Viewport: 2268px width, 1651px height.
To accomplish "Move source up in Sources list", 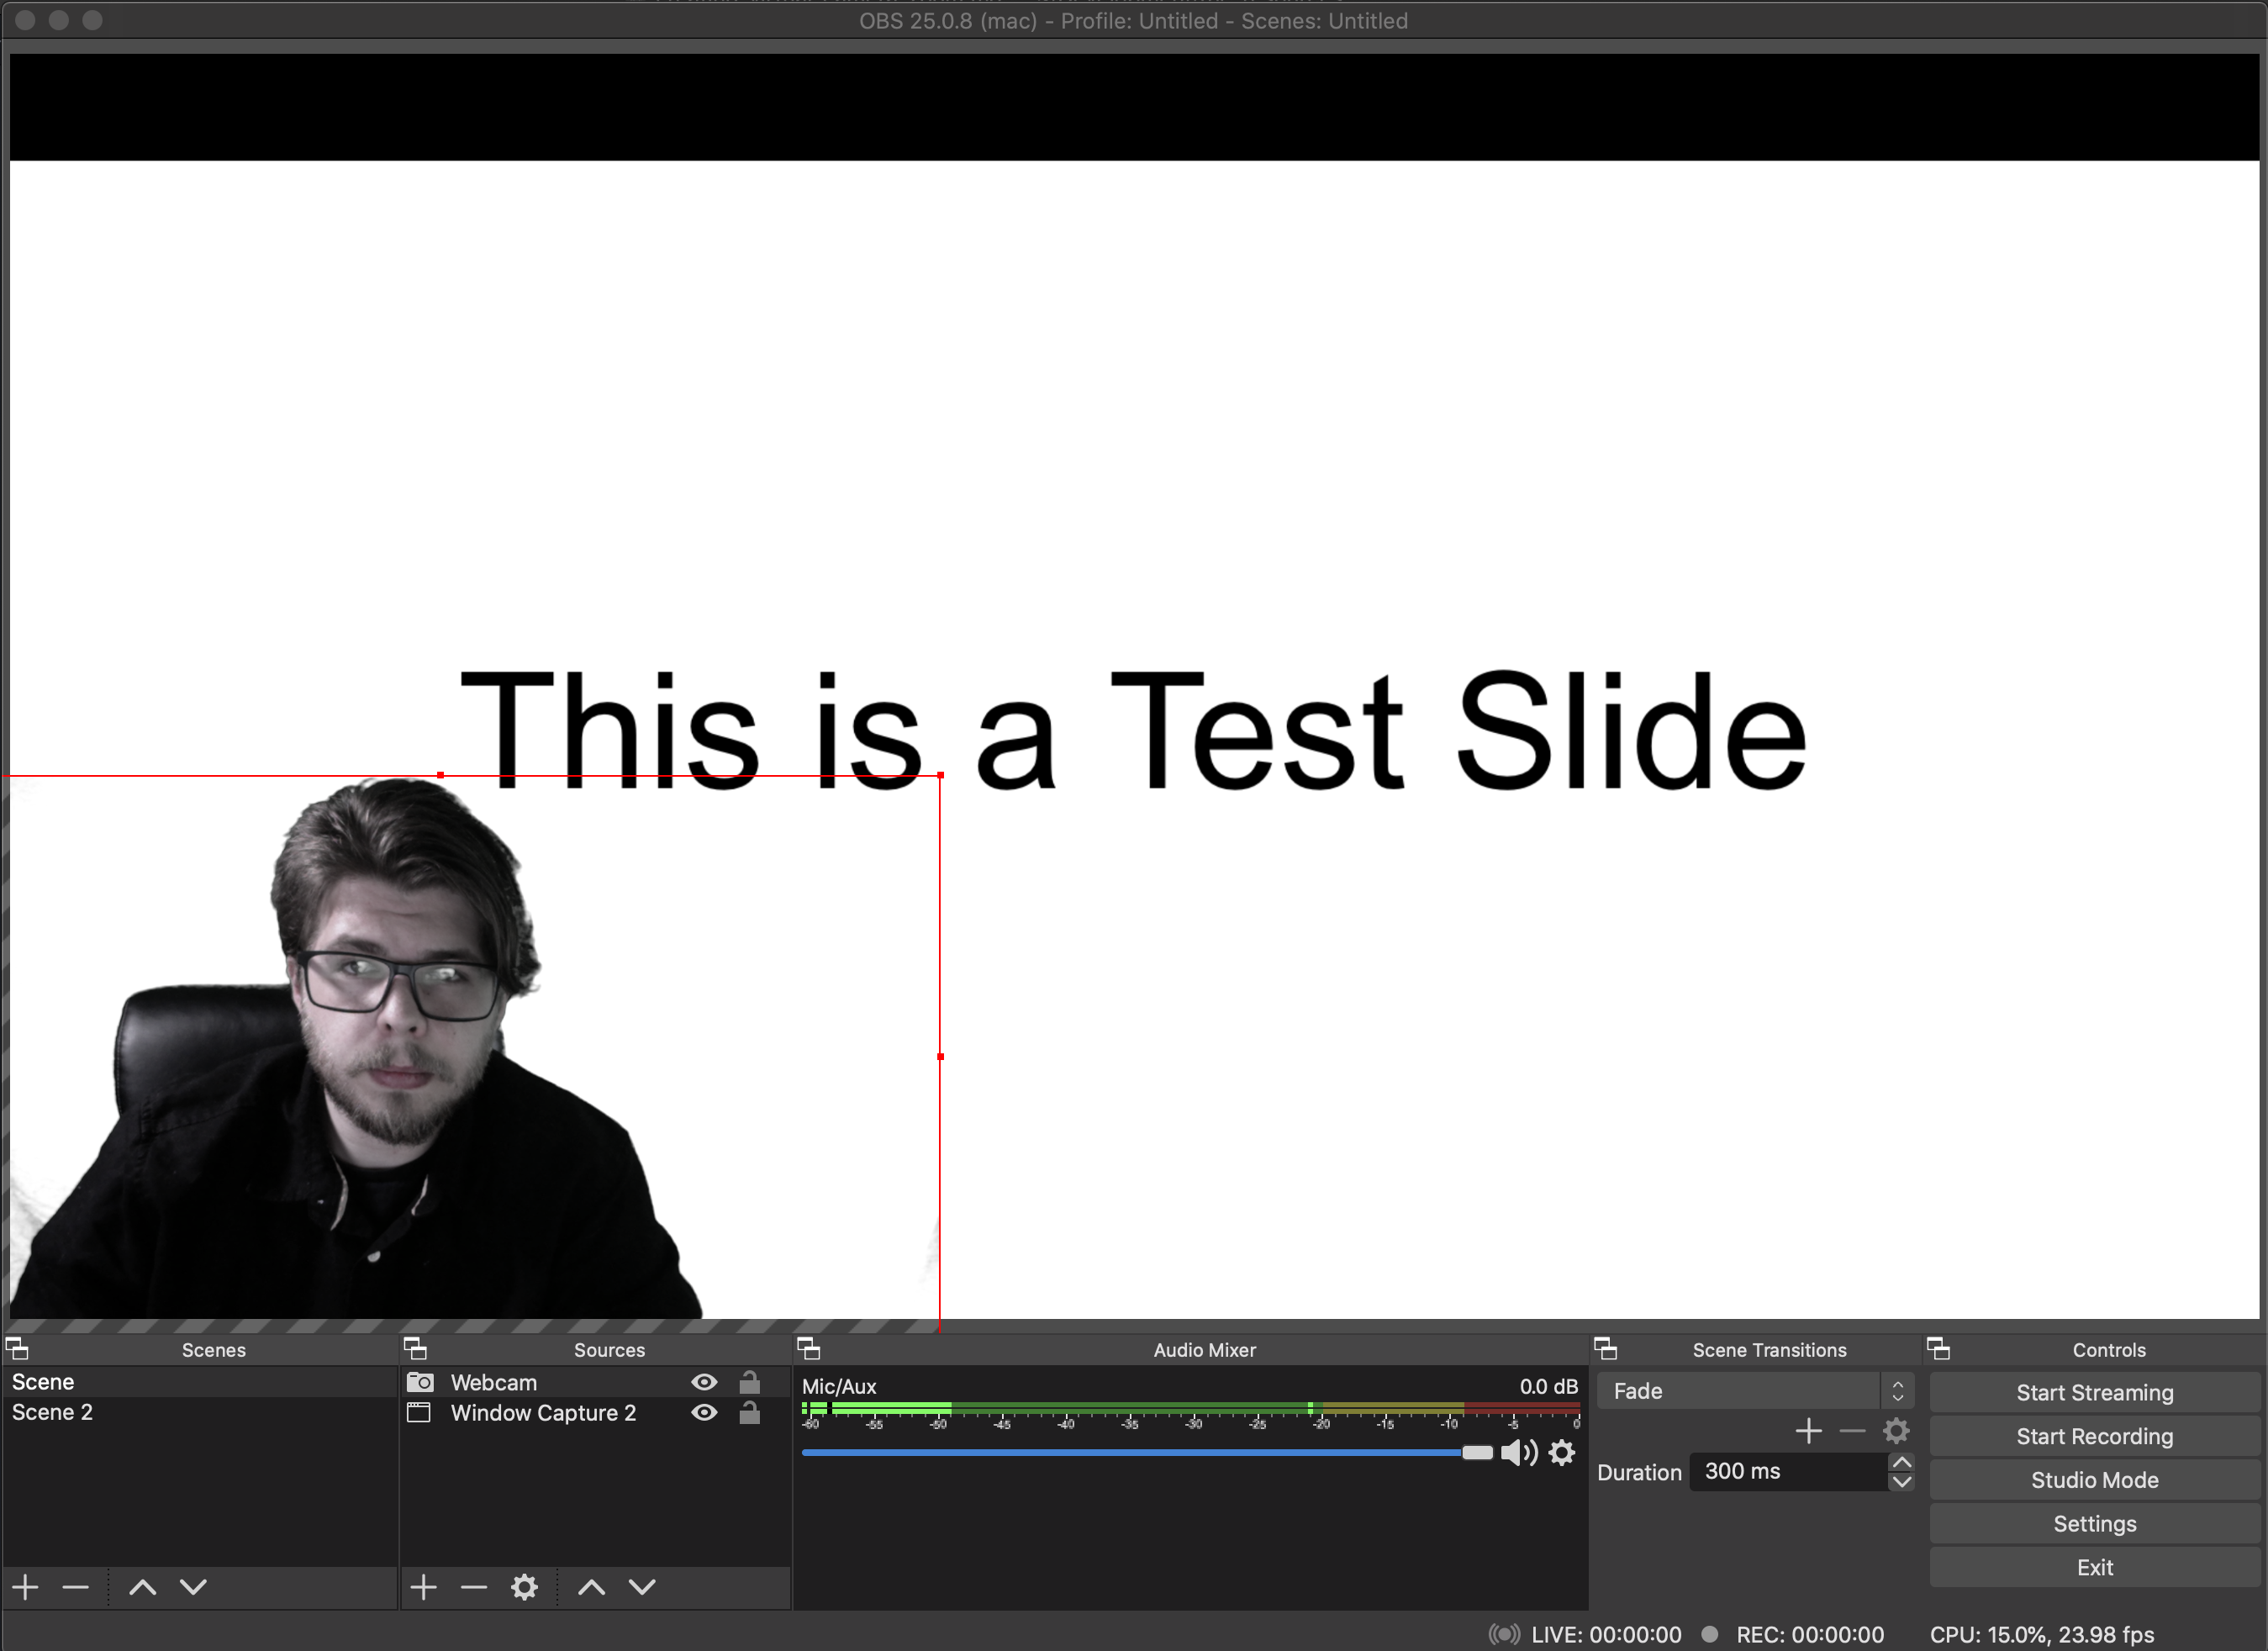I will (x=592, y=1587).
